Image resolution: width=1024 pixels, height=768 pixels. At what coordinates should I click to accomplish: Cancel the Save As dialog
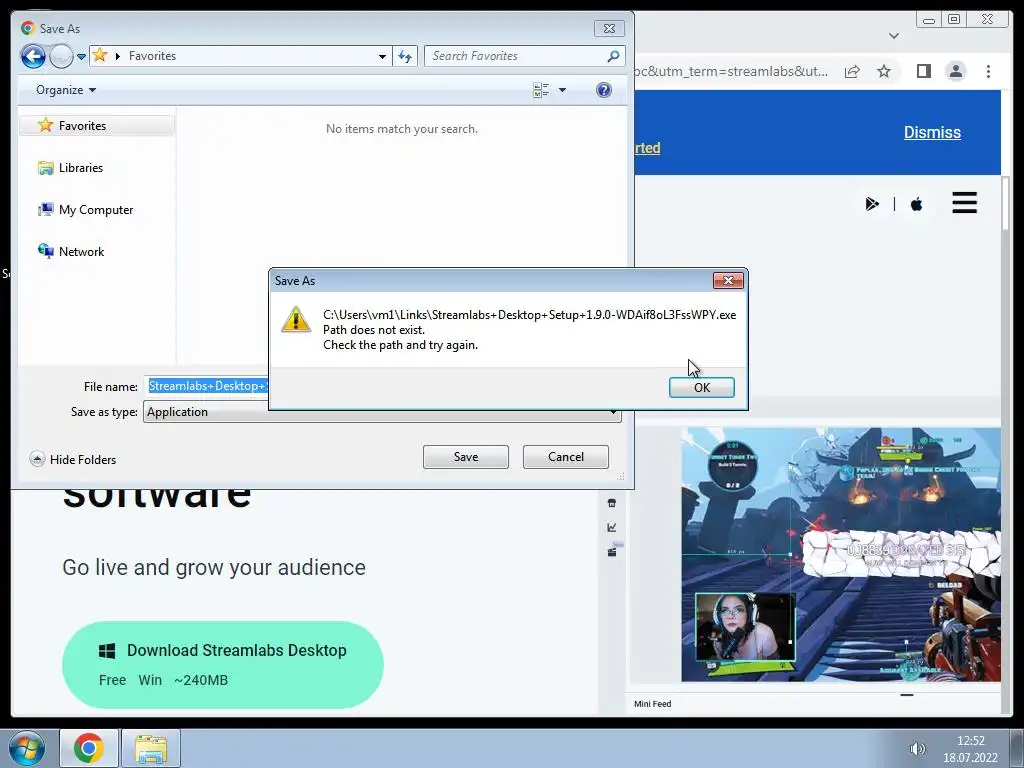coord(566,456)
